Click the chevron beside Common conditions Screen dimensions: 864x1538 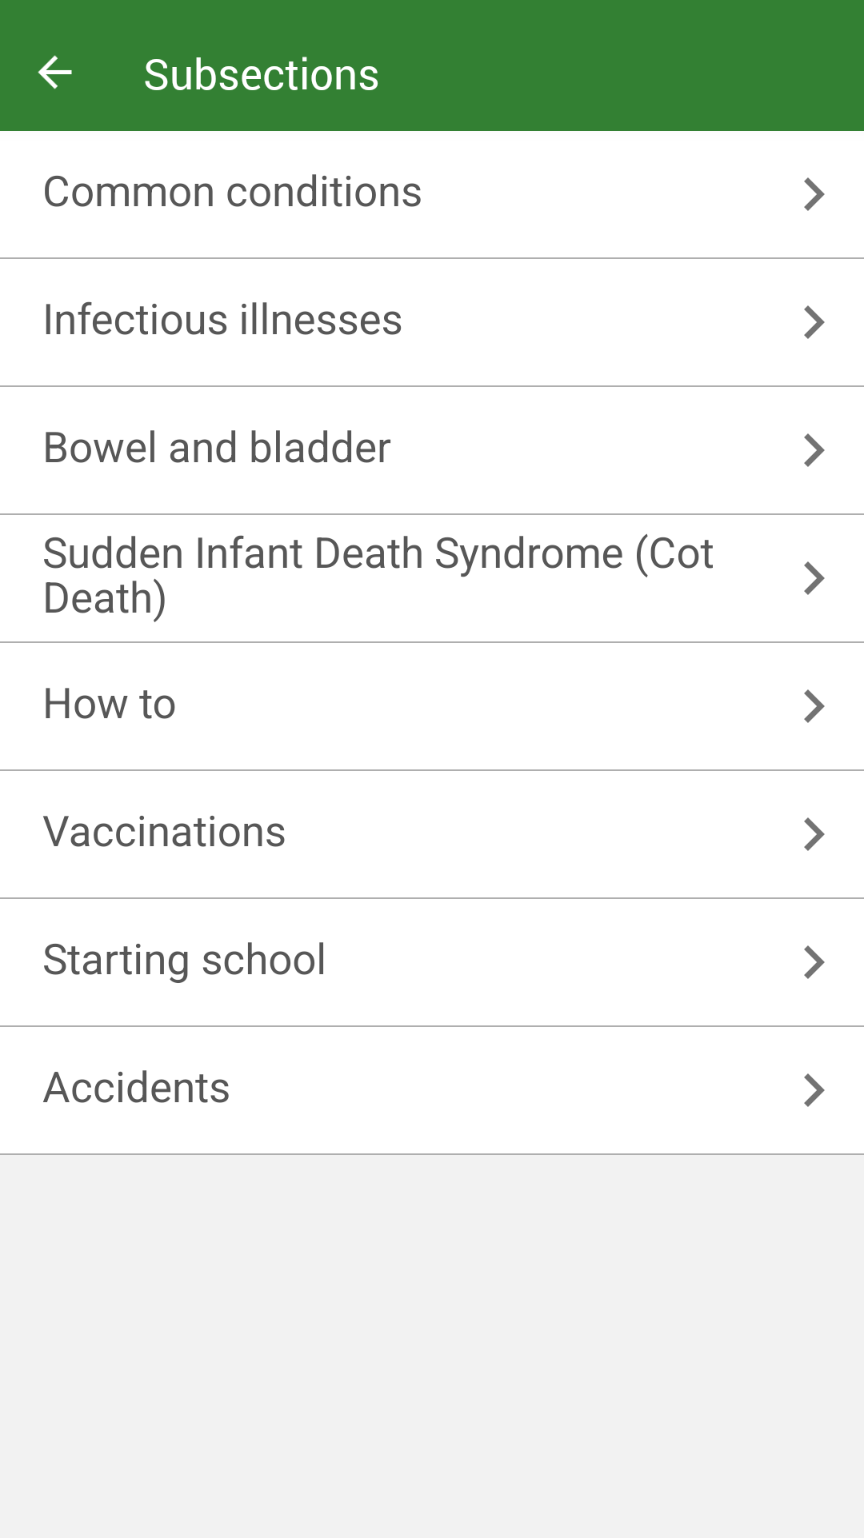click(814, 194)
